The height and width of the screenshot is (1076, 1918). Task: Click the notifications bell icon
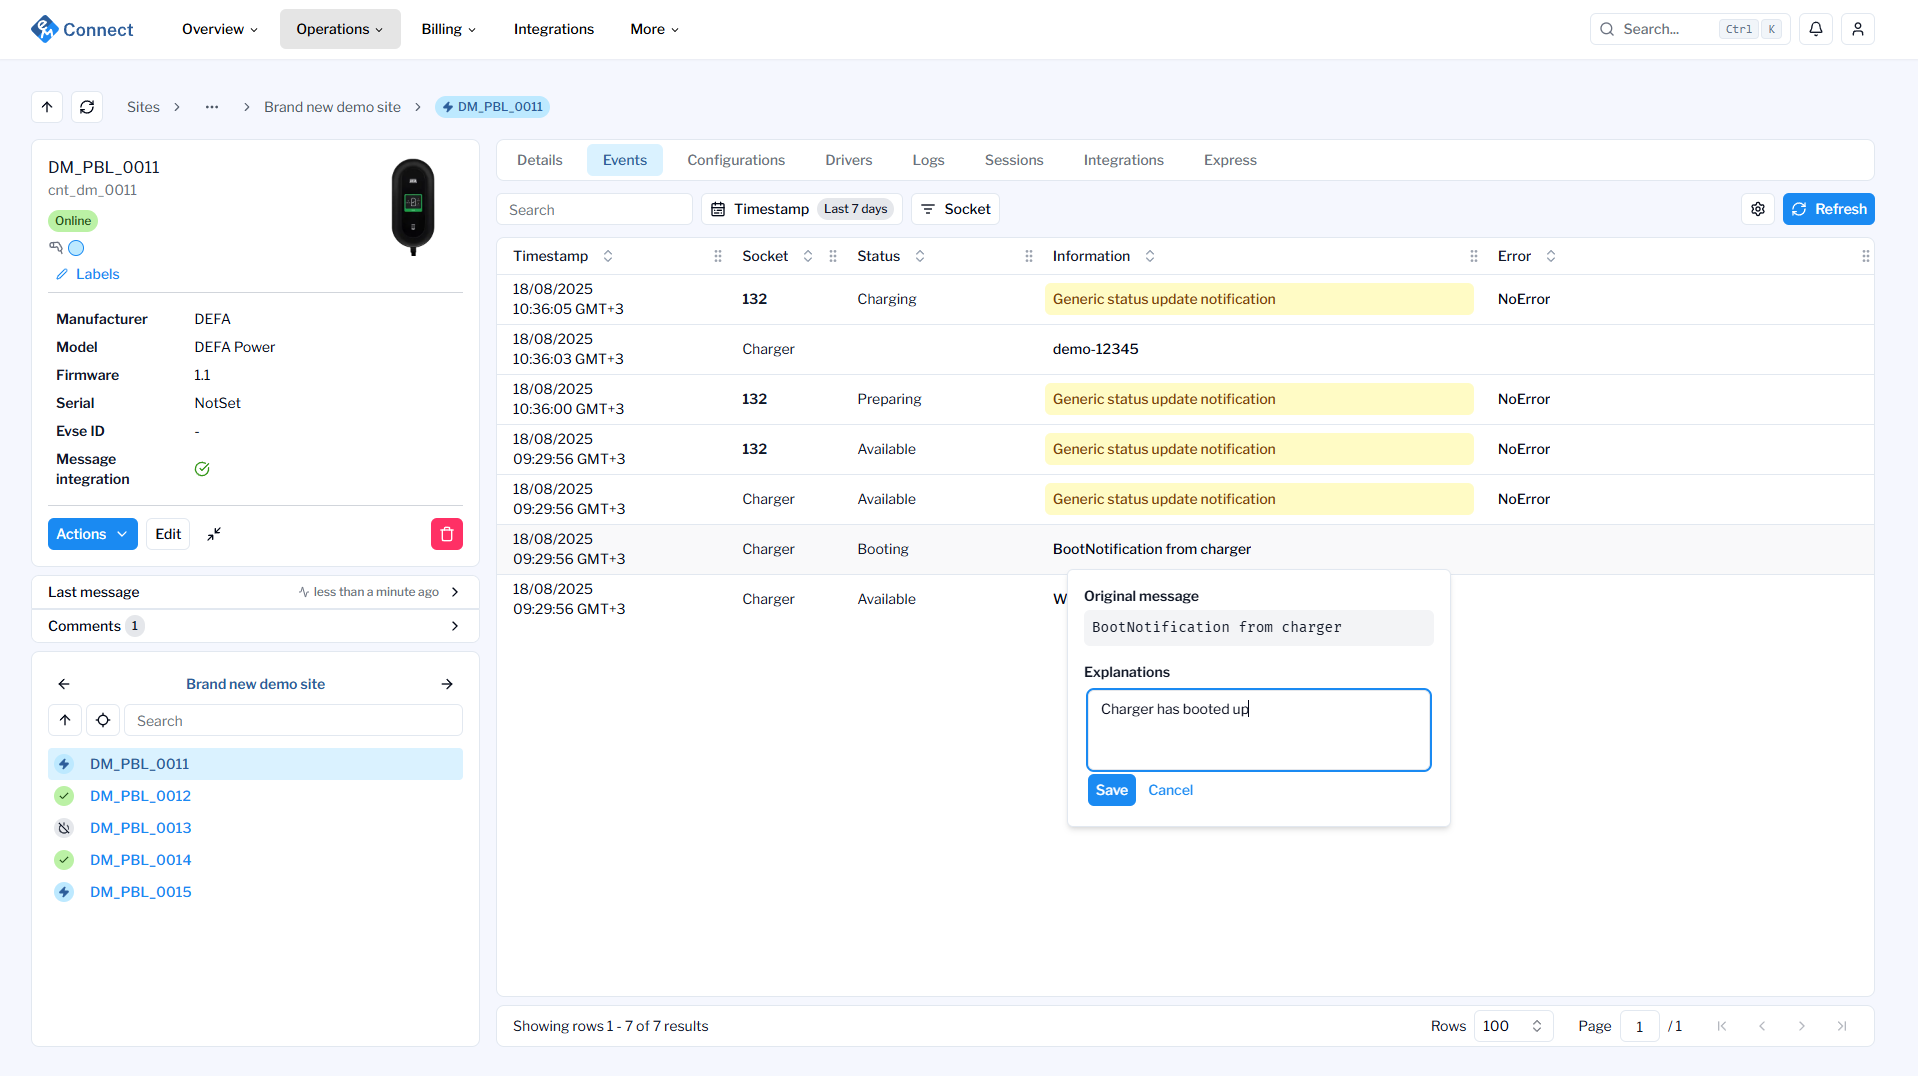point(1815,29)
